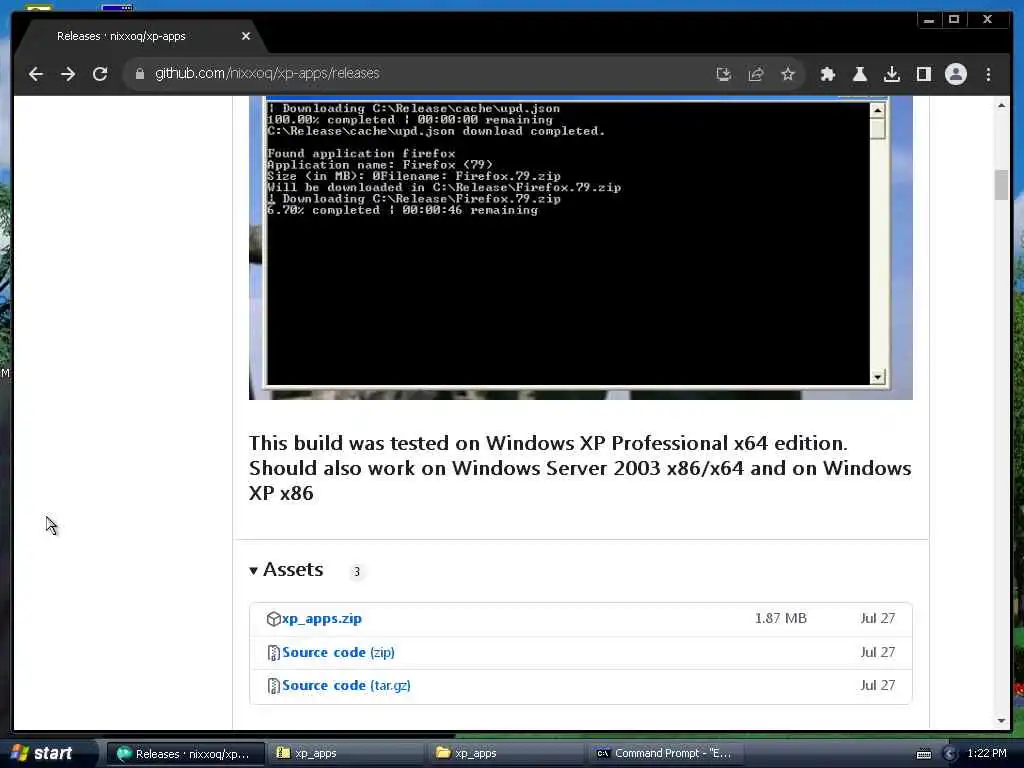Reload the GitHub releases page
The height and width of the screenshot is (768, 1024).
[x=100, y=74]
